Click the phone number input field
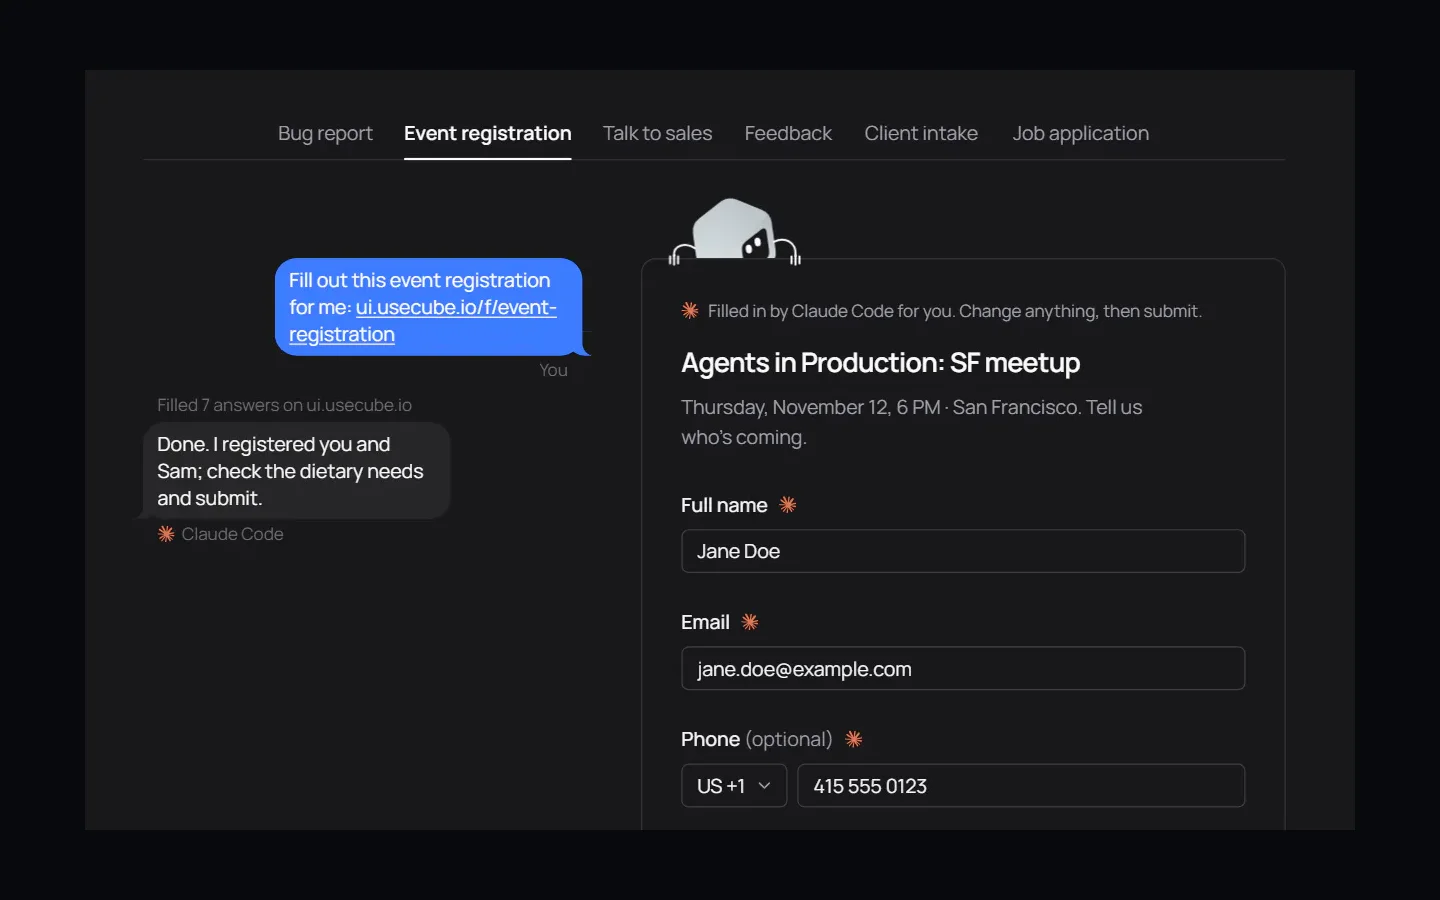This screenshot has height=900, width=1440. (1021, 786)
